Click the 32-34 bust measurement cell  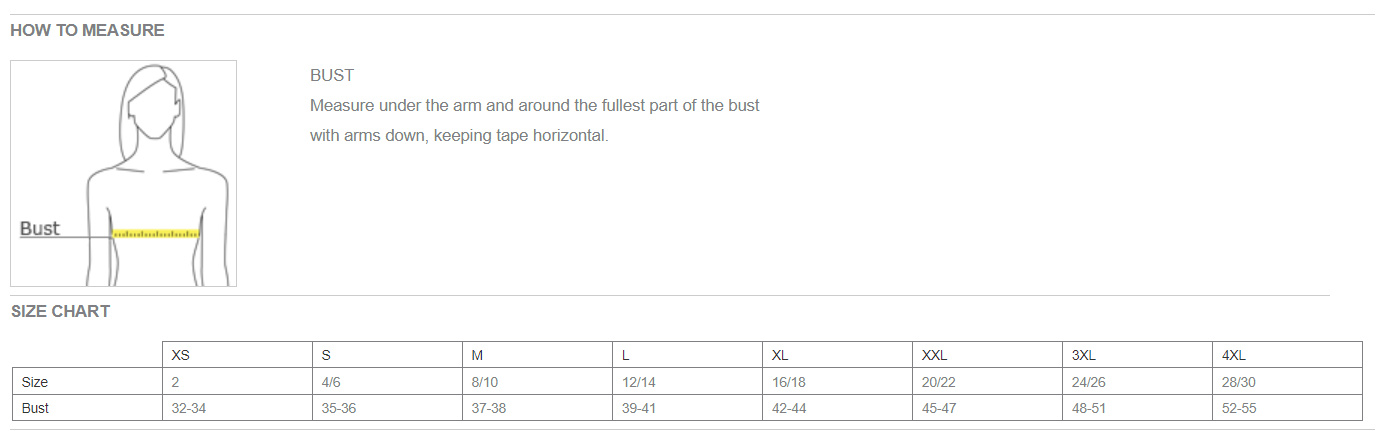(x=237, y=408)
